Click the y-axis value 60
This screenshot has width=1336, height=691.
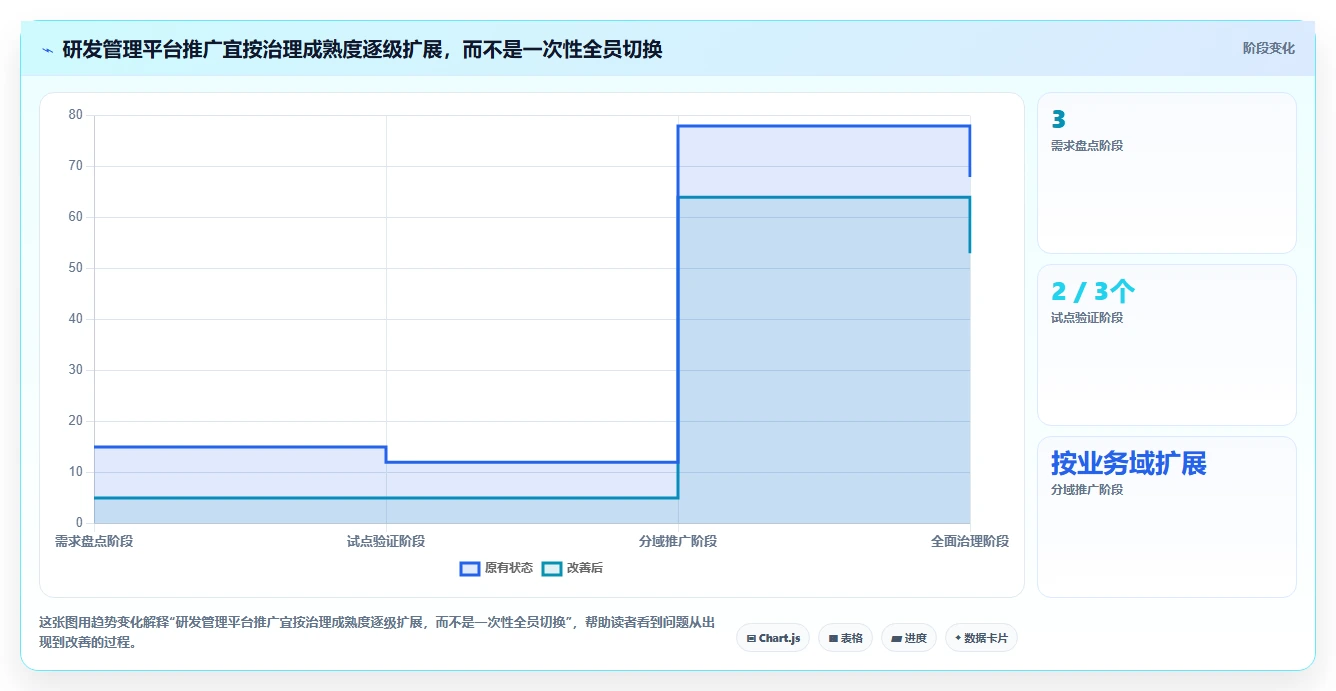(x=76, y=217)
